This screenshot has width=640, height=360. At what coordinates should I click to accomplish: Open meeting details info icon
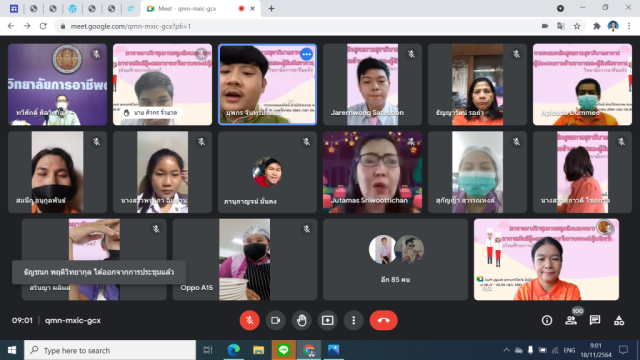coord(547,320)
